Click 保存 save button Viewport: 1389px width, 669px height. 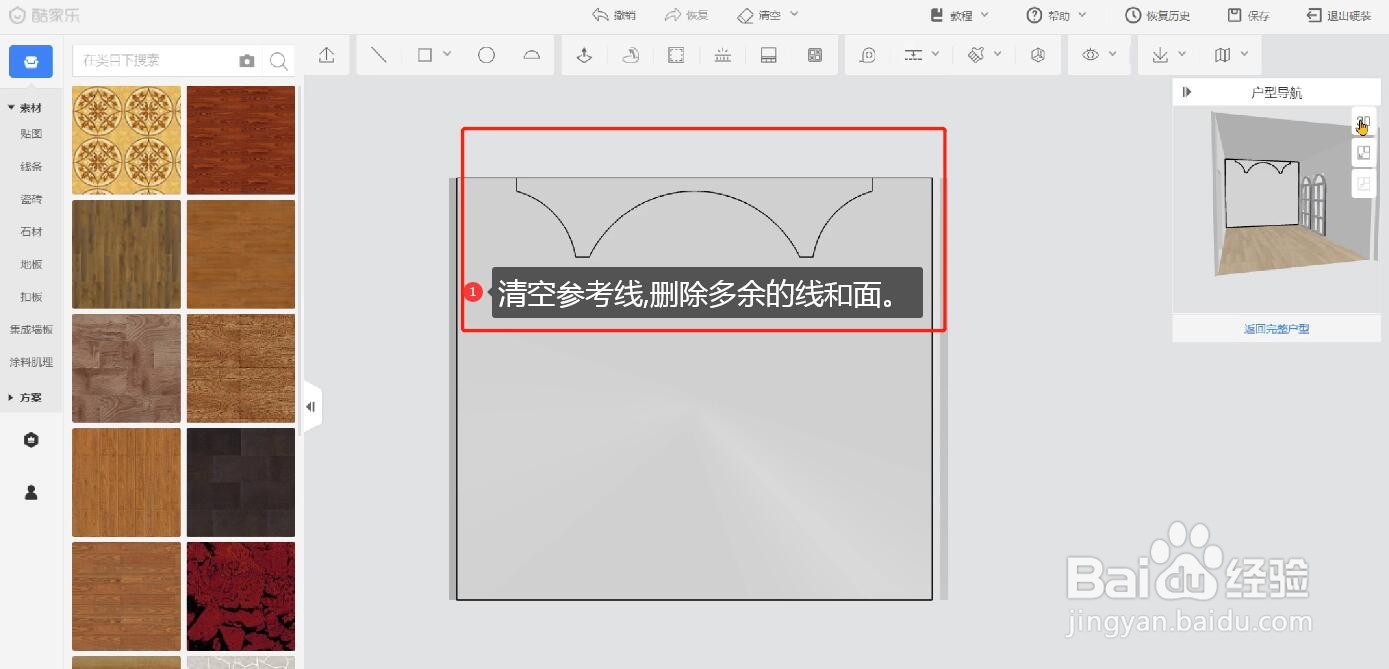(x=1249, y=15)
